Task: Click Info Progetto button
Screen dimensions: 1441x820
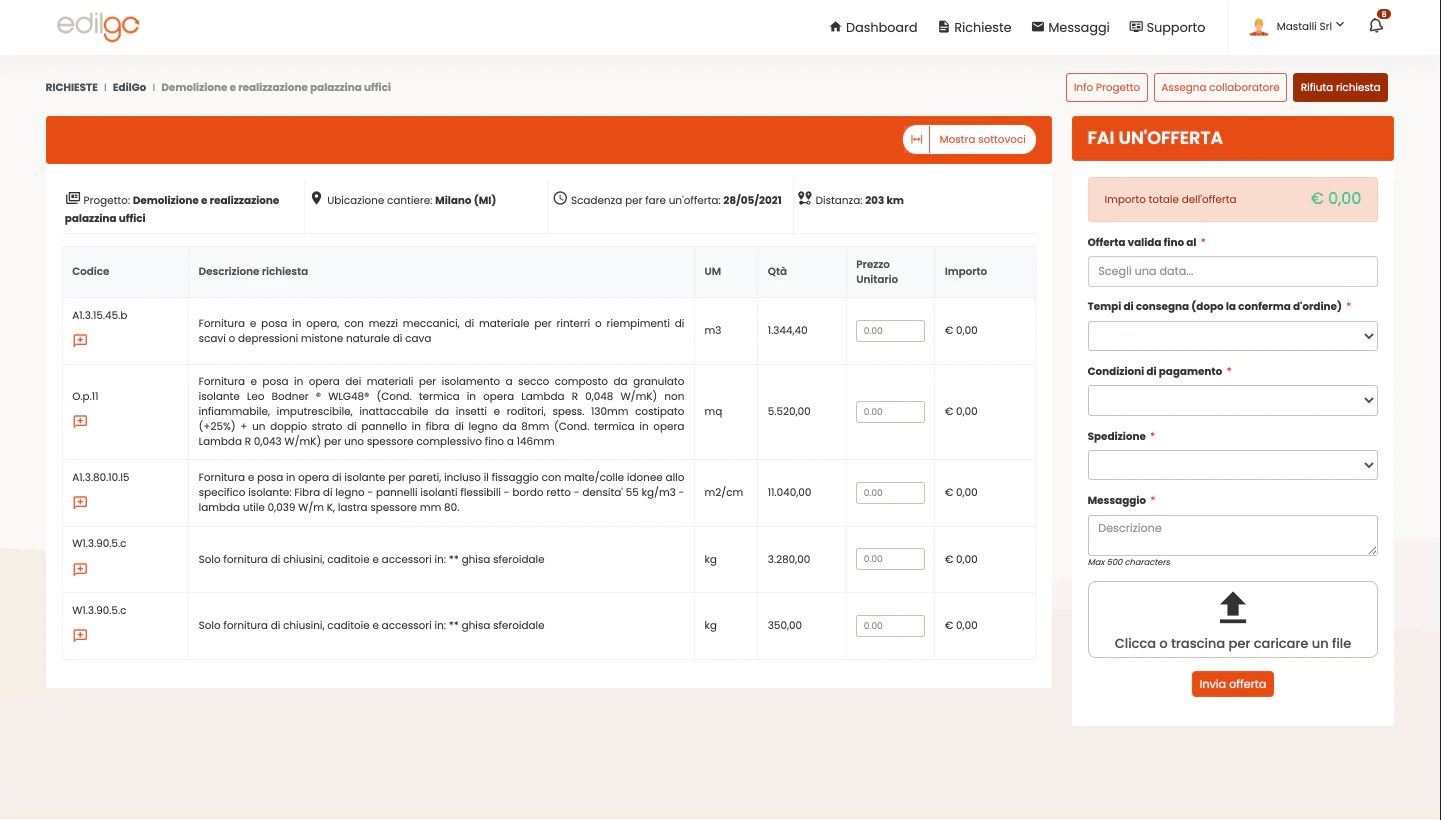Action: click(1106, 87)
